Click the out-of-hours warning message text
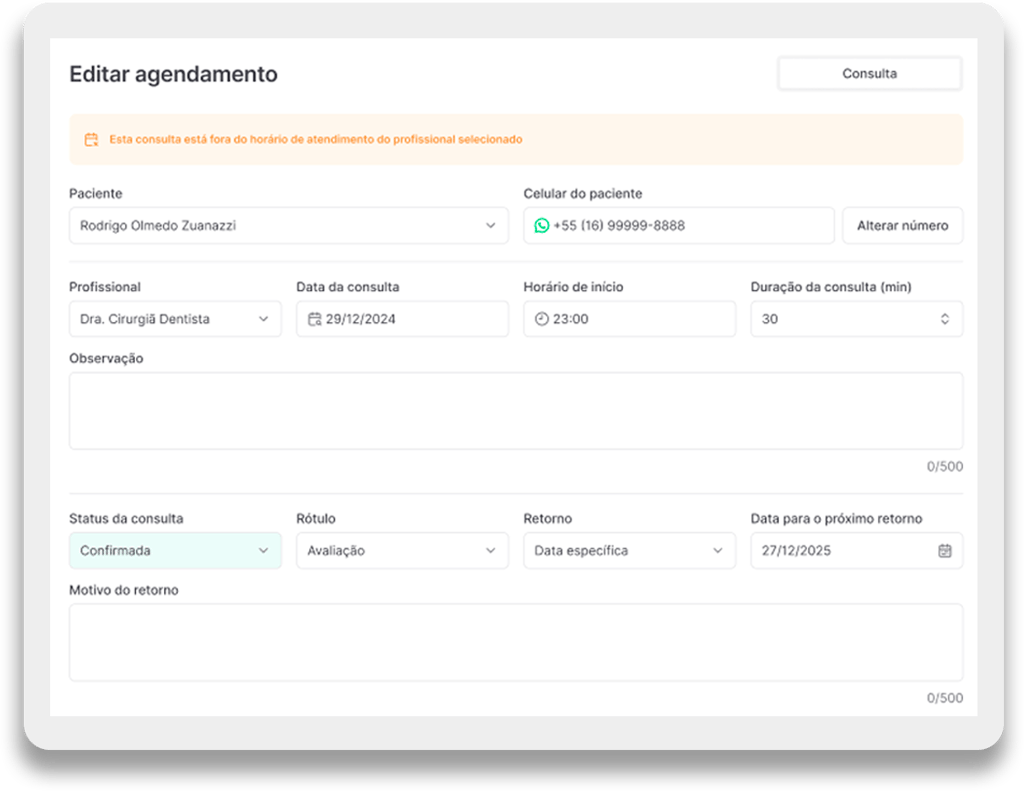The width and height of the screenshot is (1024, 791). click(315, 139)
